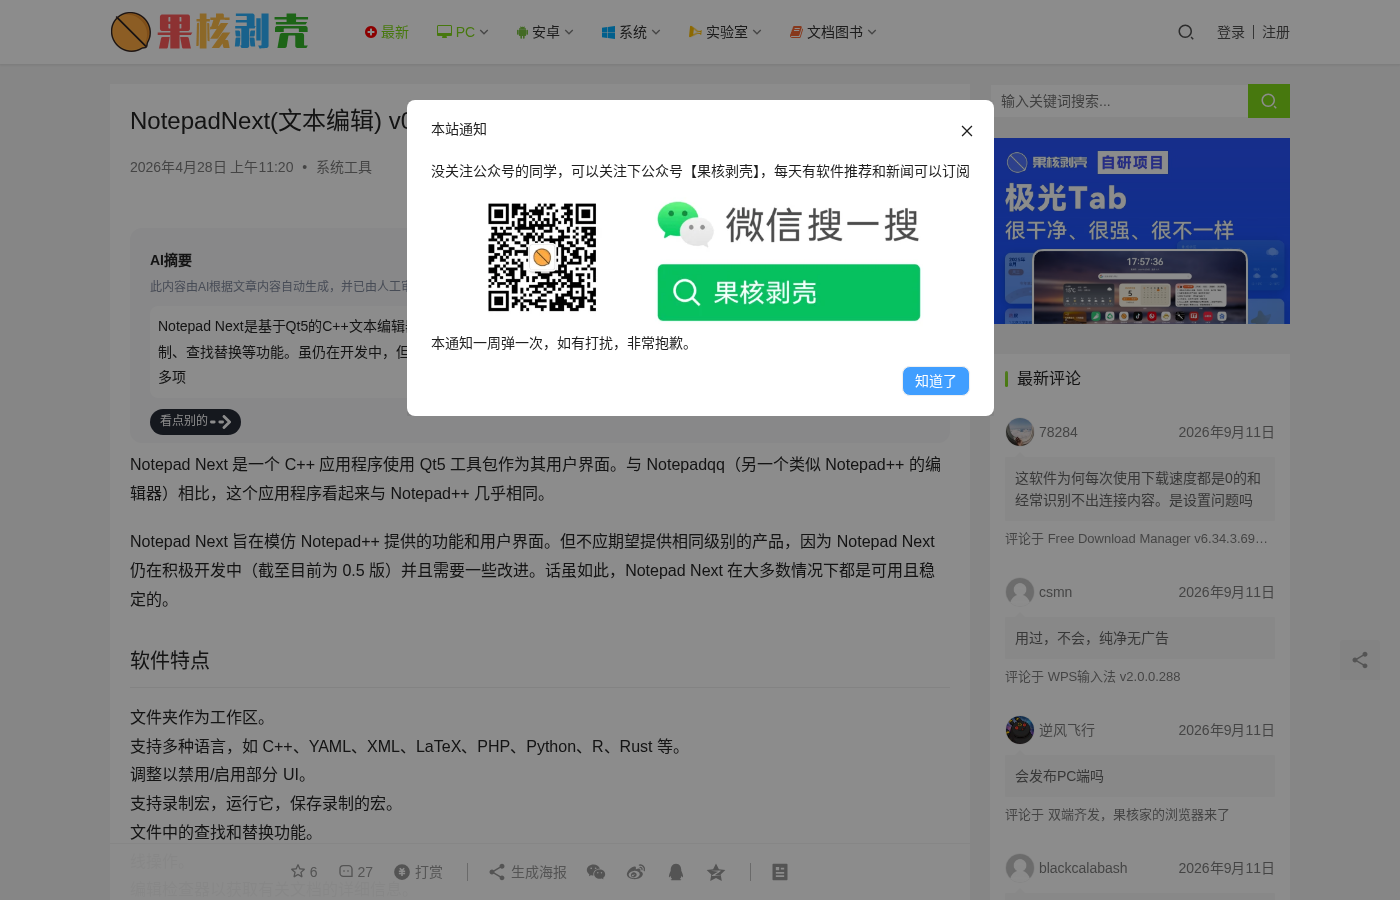1400x900 pixels.
Task: Click the 最新评论 sidebar heading
Action: tap(1049, 378)
